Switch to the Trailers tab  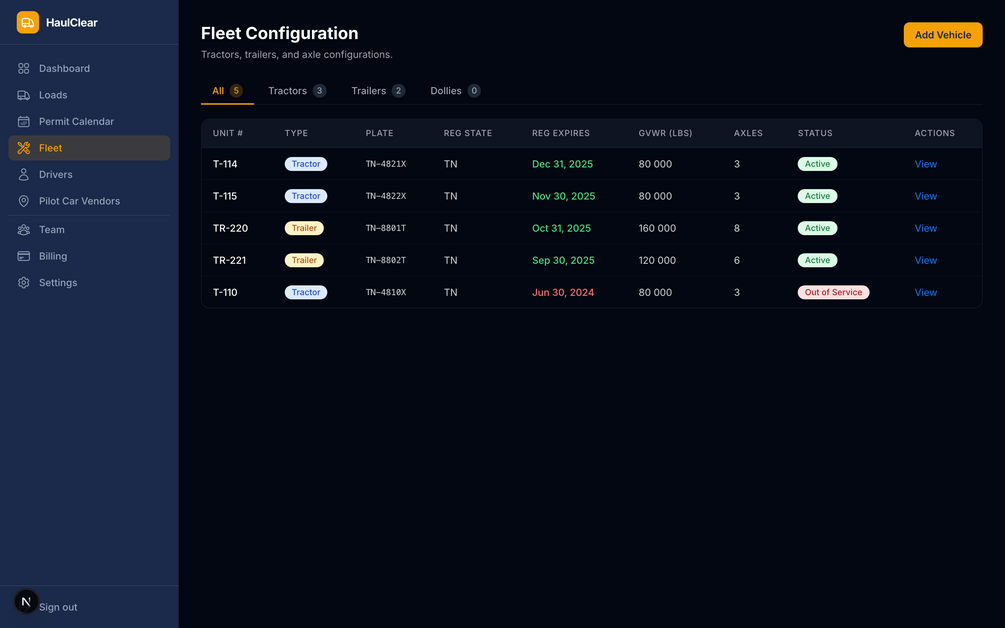(378, 91)
